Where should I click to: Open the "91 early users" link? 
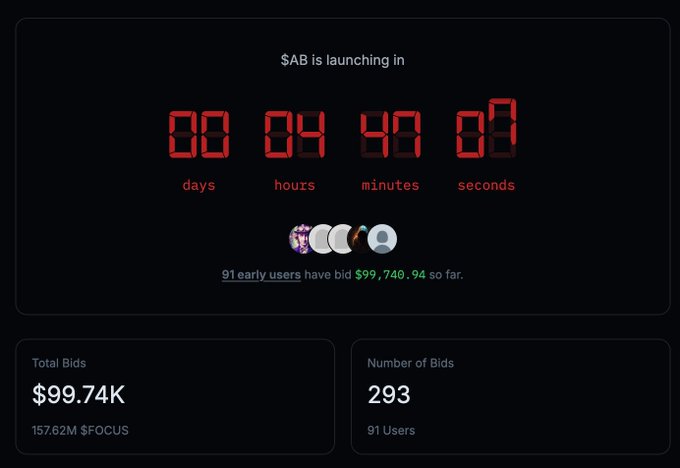point(261,274)
